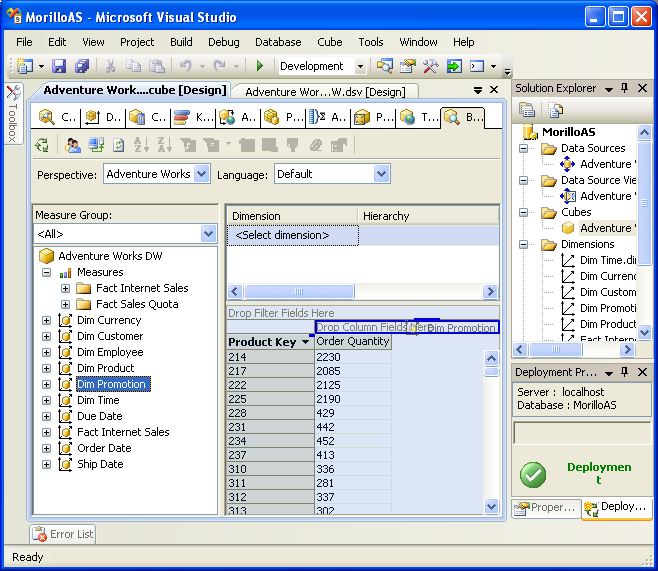Open the Solution Explorer window options arrow
Image resolution: width=658 pixels, height=571 pixels.
[x=608, y=89]
